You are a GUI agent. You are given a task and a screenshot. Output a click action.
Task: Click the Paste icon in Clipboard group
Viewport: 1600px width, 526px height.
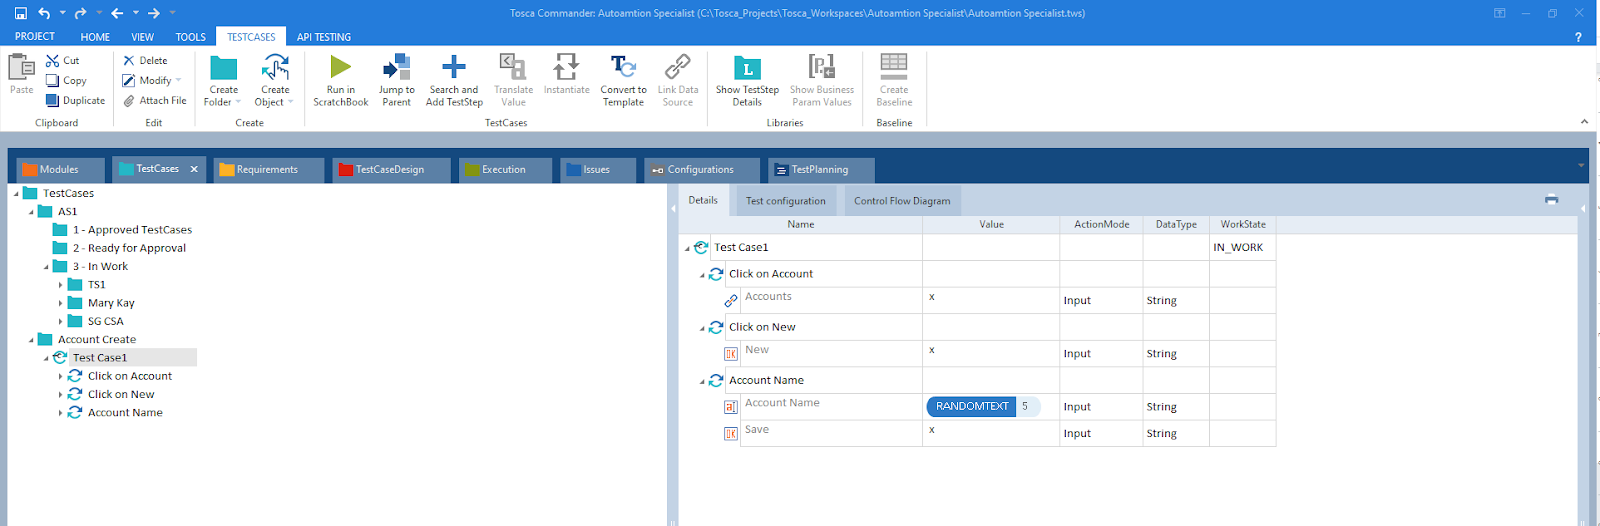21,67
